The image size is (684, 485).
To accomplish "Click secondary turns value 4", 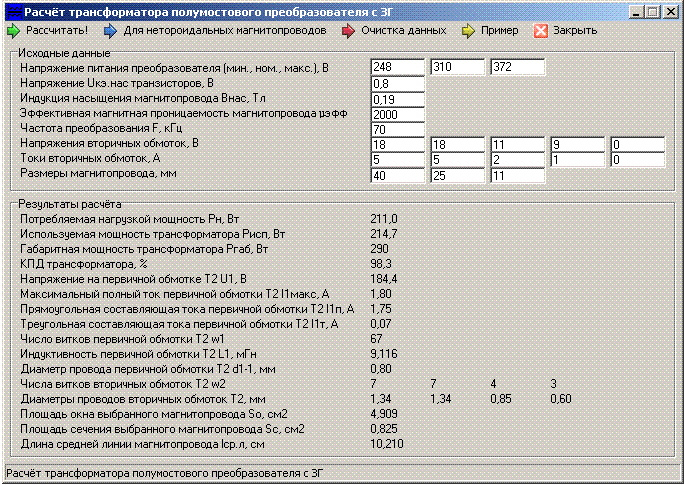I will [493, 384].
